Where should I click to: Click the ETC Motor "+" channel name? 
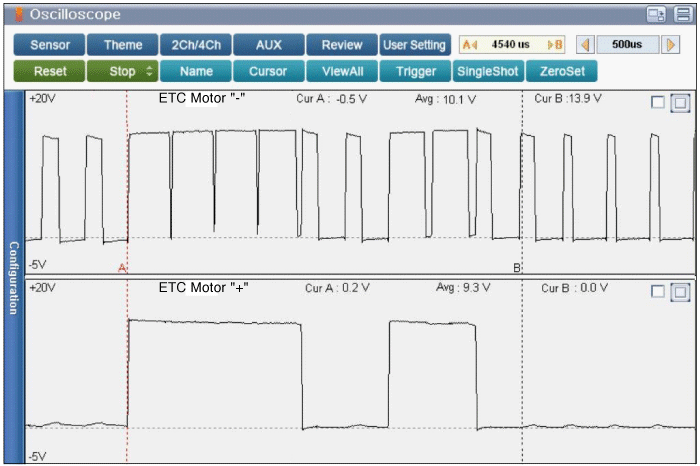click(204, 287)
